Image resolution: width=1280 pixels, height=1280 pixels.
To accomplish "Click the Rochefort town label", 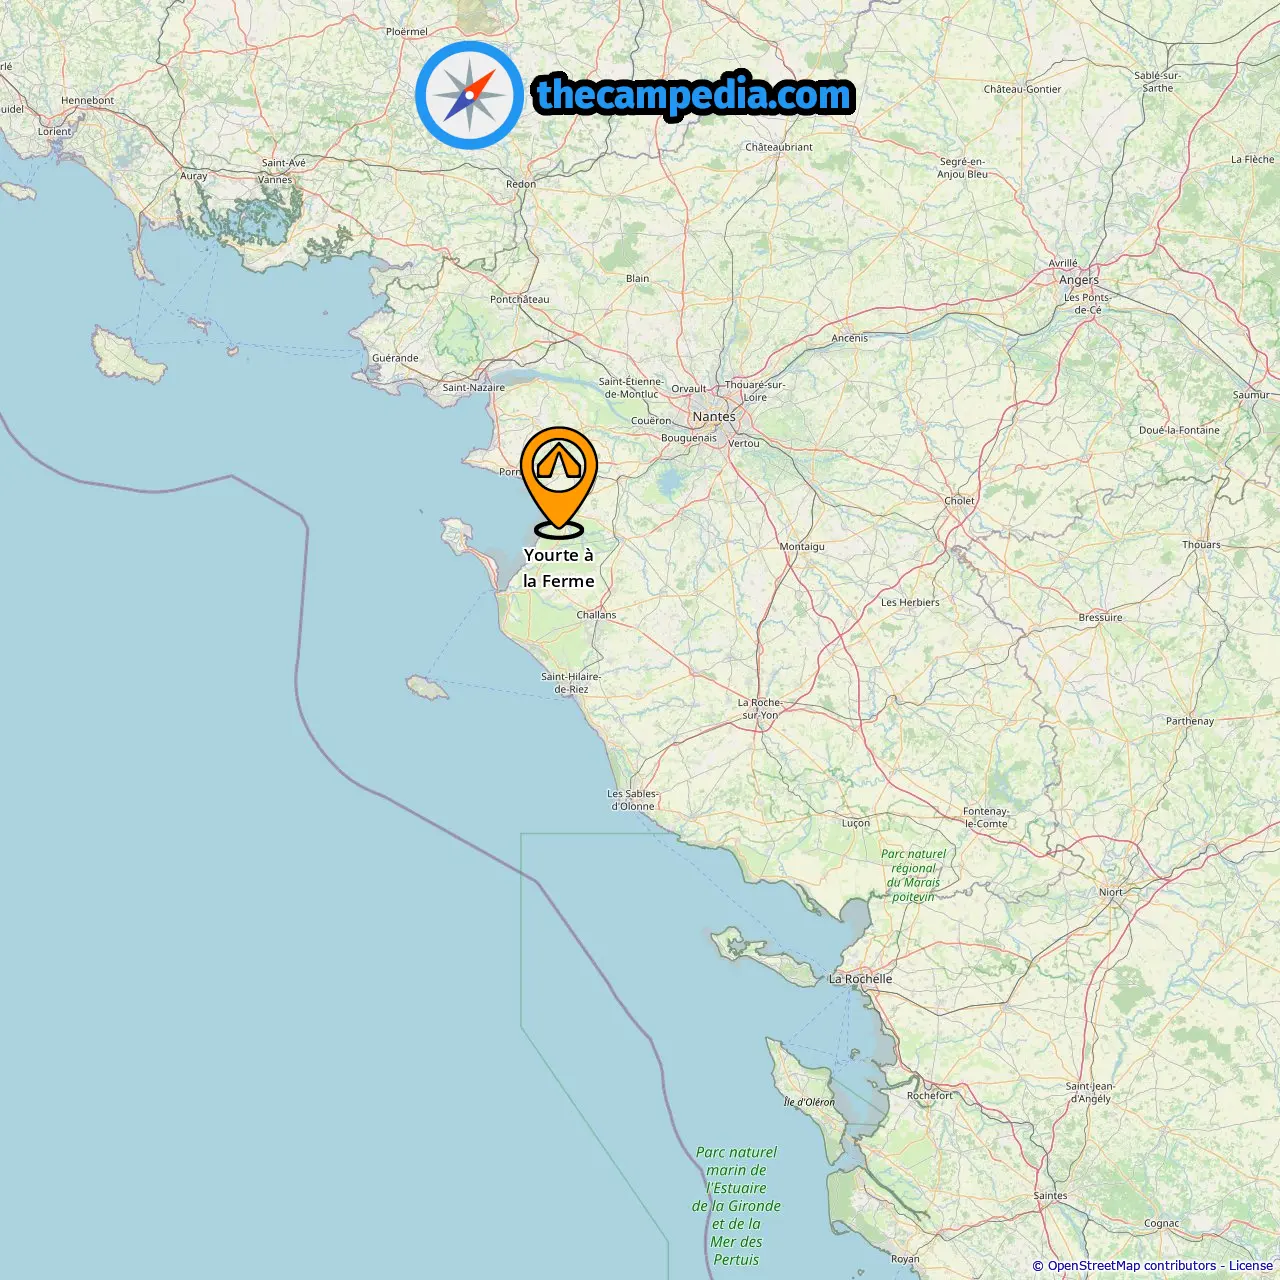I will (930, 1095).
